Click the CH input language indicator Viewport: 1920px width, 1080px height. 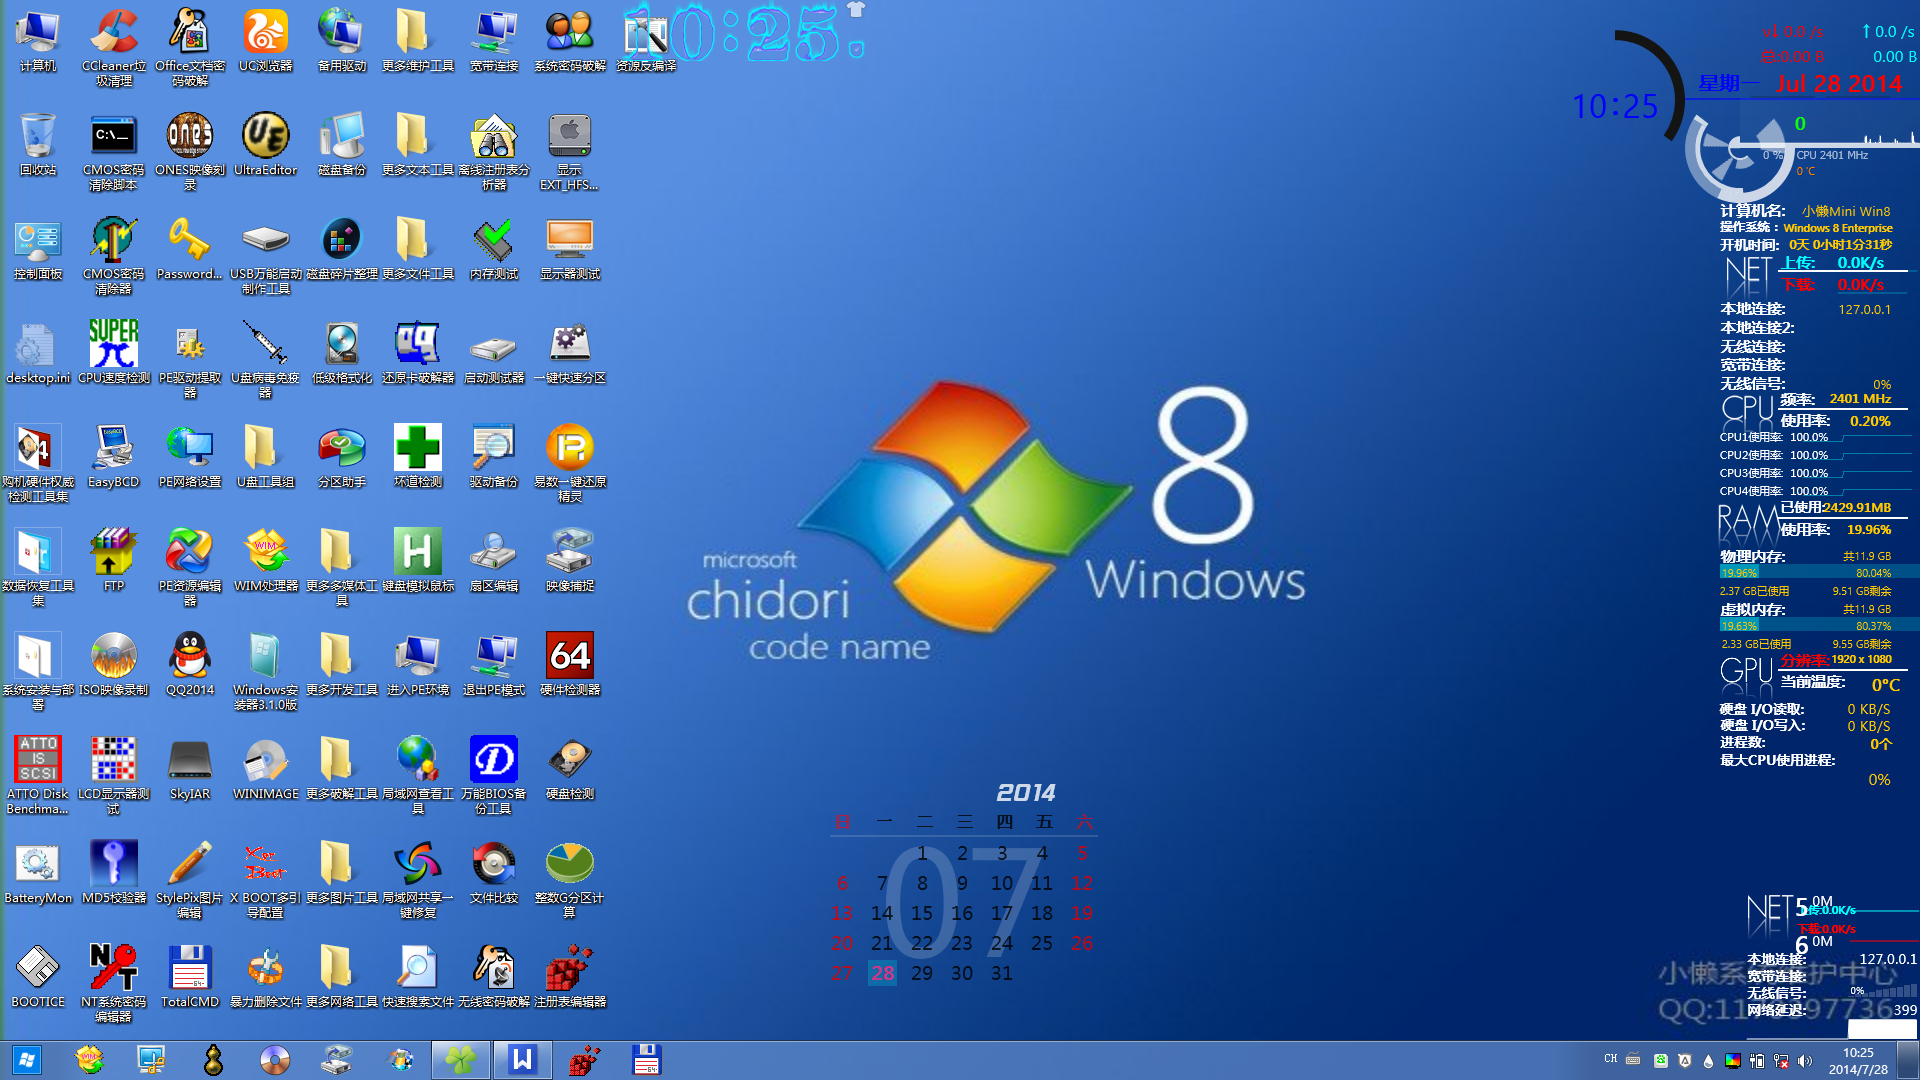1610,1059
